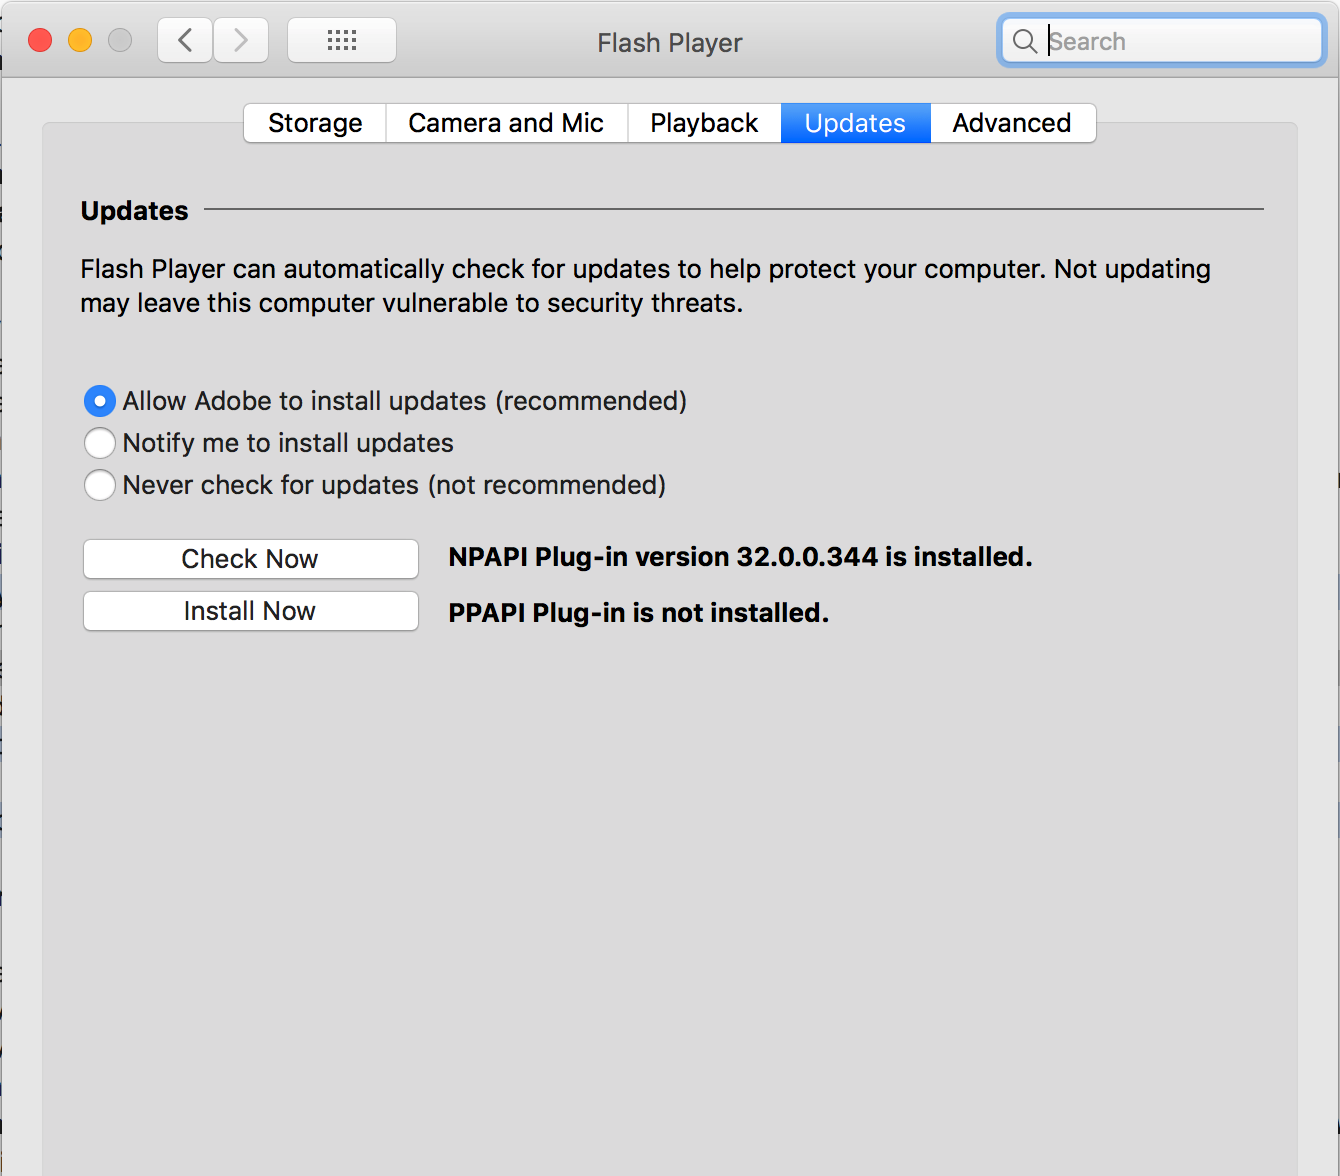Click NPAPI Plug-in version 32.0.0.344 text
The height and width of the screenshot is (1176, 1340).
(740, 557)
